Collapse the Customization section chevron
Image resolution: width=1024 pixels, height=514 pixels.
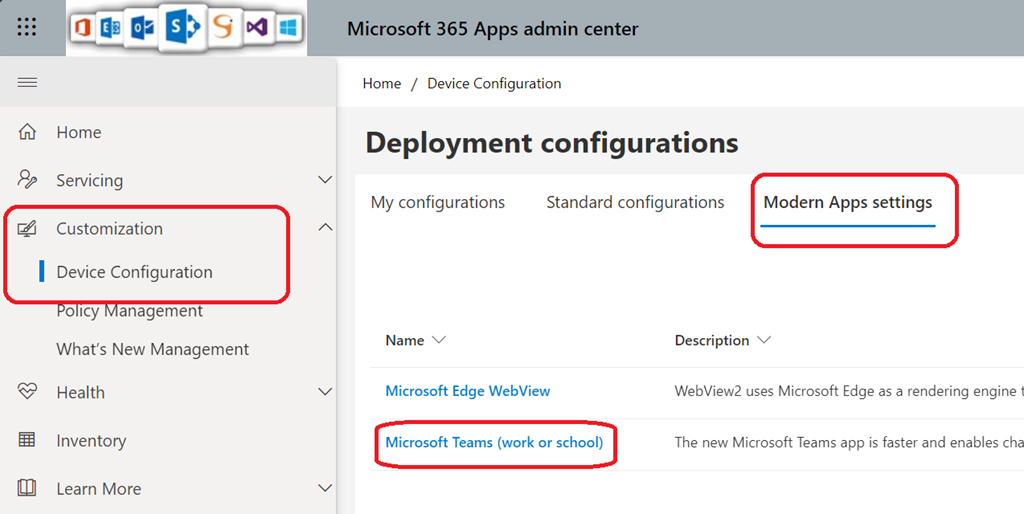coord(324,228)
